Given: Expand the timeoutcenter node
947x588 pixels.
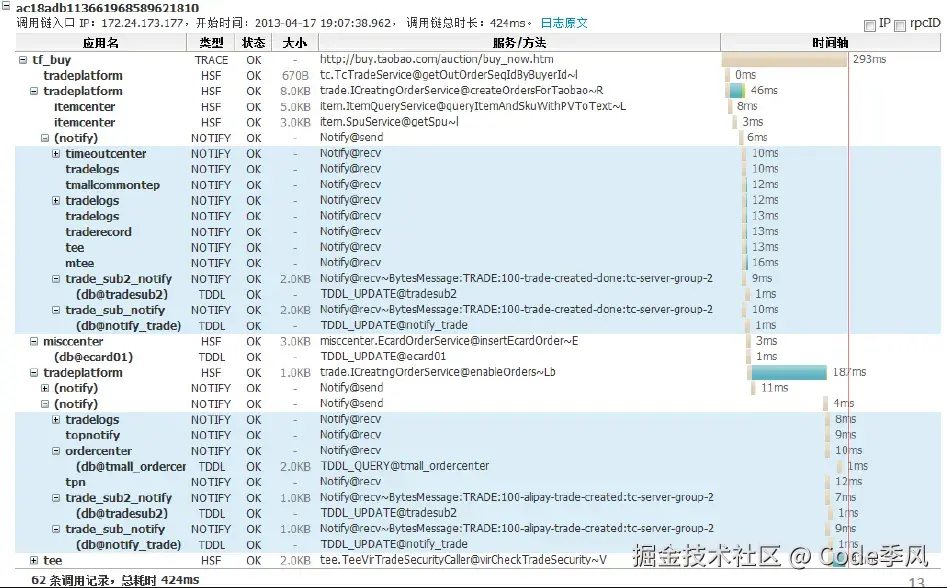Looking at the screenshot, I should pyautogui.click(x=56, y=154).
